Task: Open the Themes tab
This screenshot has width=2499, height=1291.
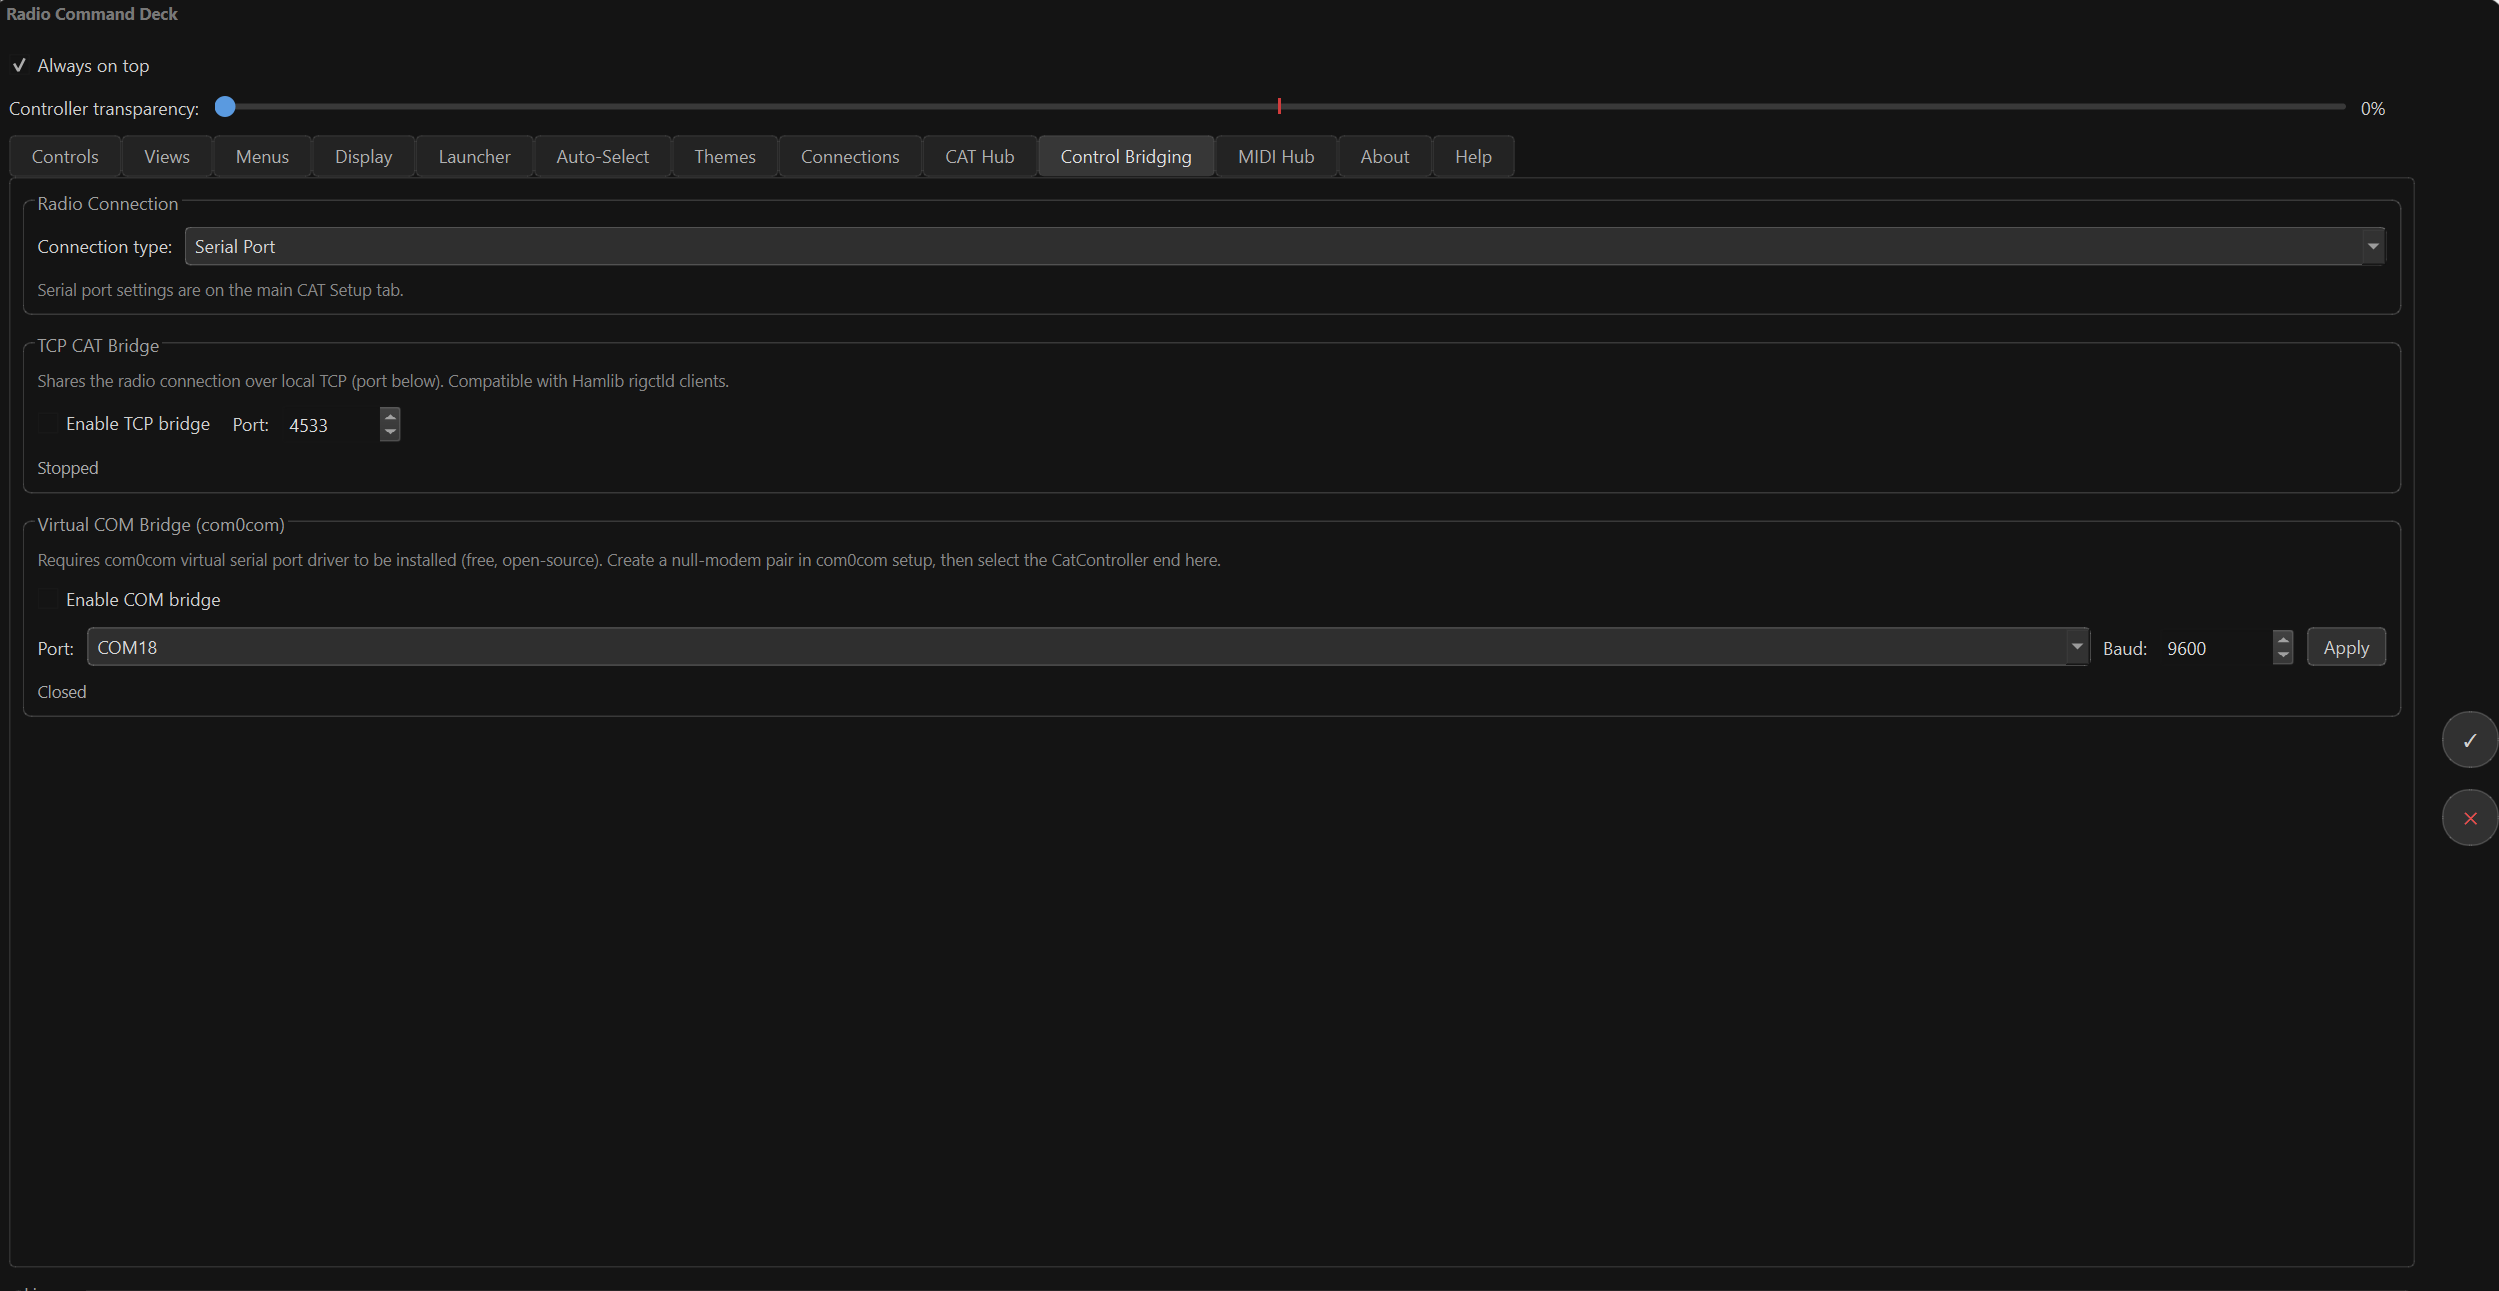Action: [x=725, y=157]
